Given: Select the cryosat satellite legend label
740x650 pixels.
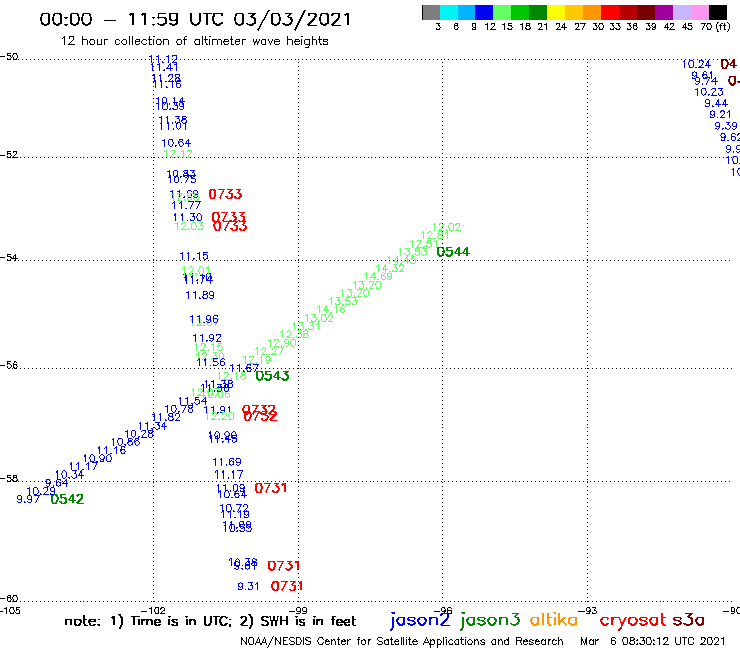Looking at the screenshot, I should pyautogui.click(x=633, y=620).
